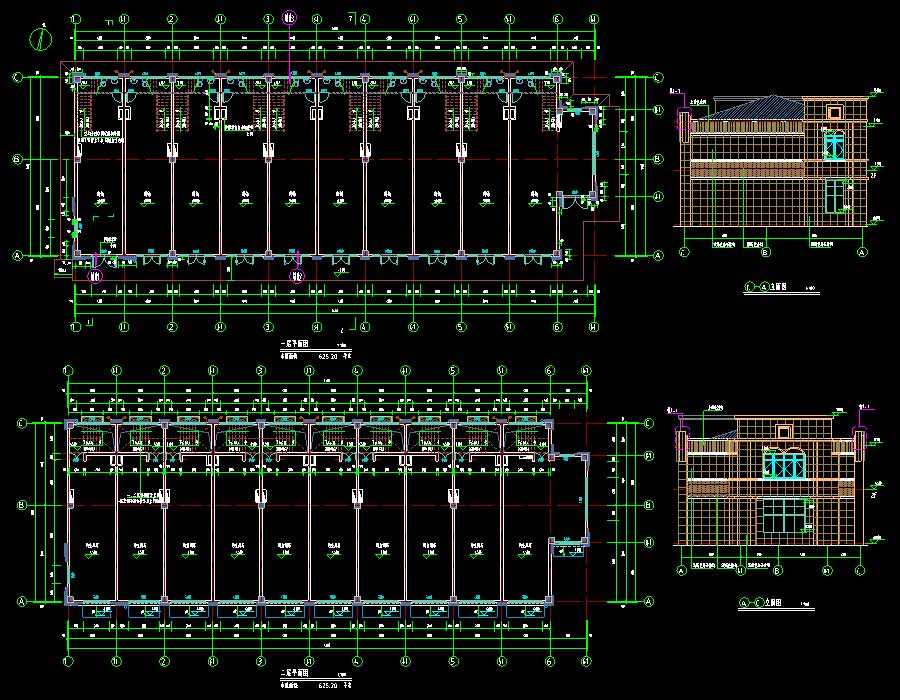Click the 625.20 area value under the lower plan title
Viewport: 900px width, 700px height.
point(328,685)
